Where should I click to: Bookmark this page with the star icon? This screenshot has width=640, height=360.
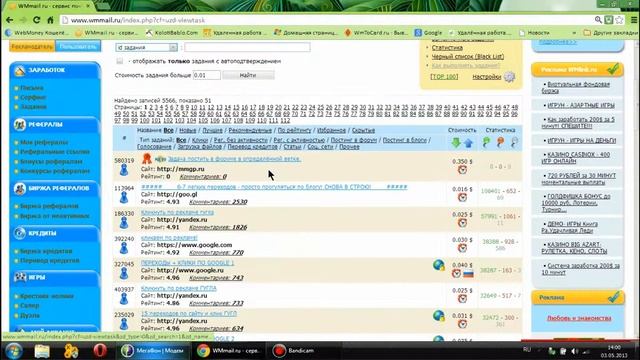(619, 20)
